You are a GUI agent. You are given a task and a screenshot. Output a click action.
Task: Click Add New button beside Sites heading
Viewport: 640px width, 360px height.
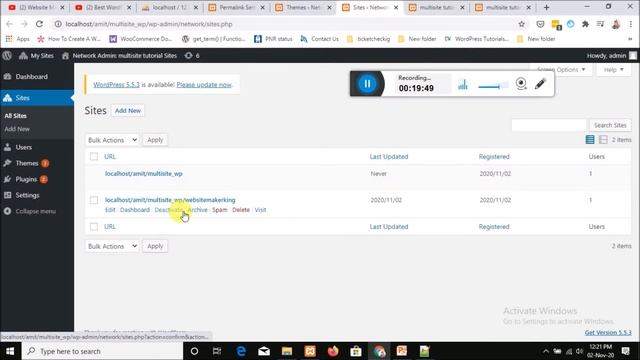[128, 111]
